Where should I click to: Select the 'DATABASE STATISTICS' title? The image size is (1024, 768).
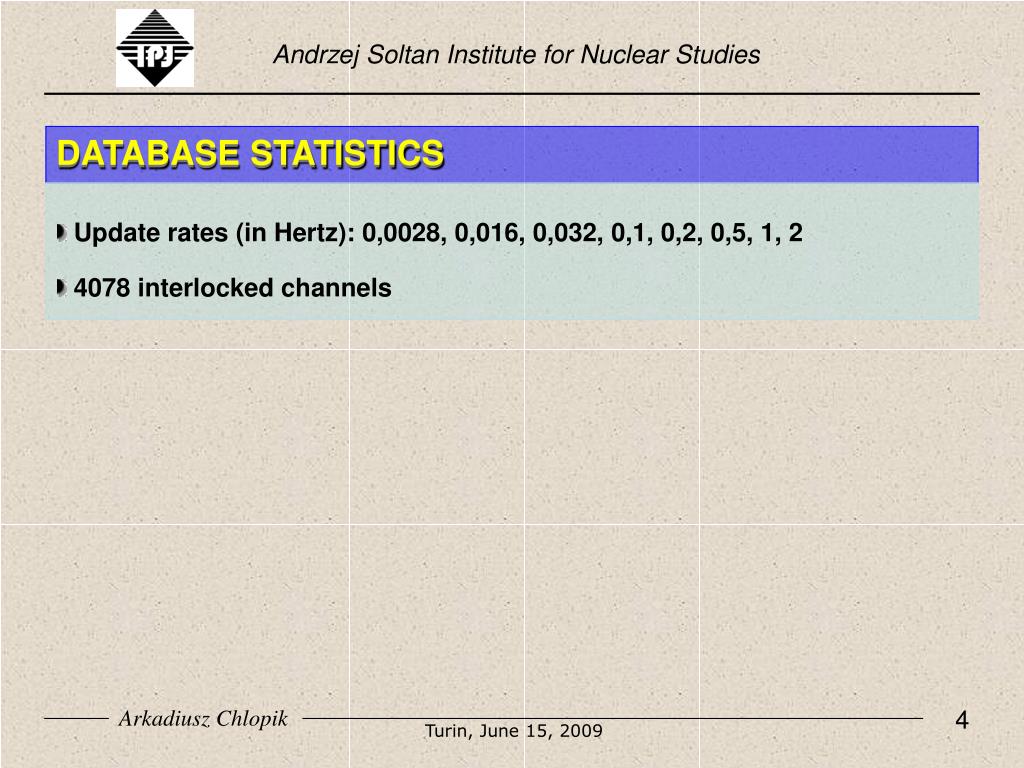click(251, 154)
